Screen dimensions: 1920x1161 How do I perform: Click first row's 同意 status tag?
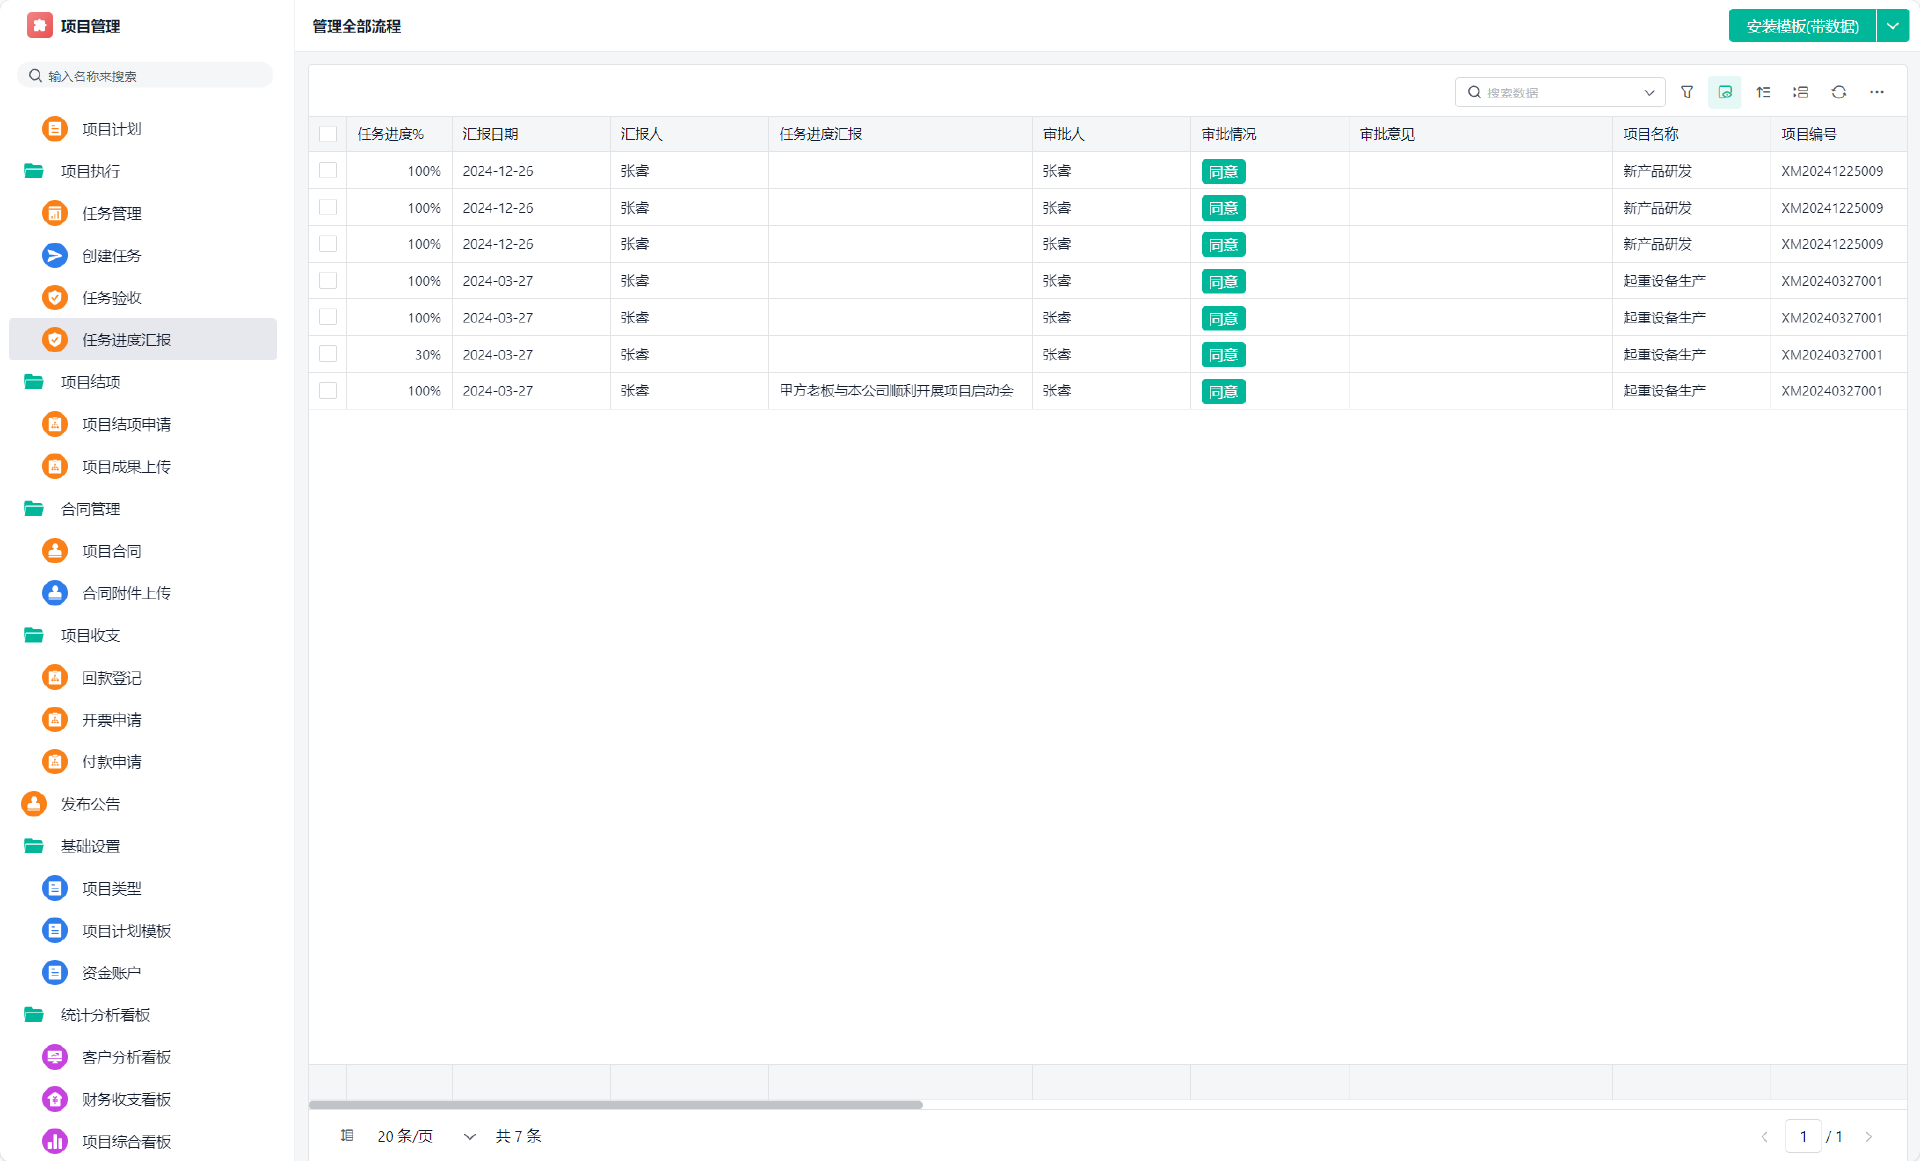click(1223, 172)
